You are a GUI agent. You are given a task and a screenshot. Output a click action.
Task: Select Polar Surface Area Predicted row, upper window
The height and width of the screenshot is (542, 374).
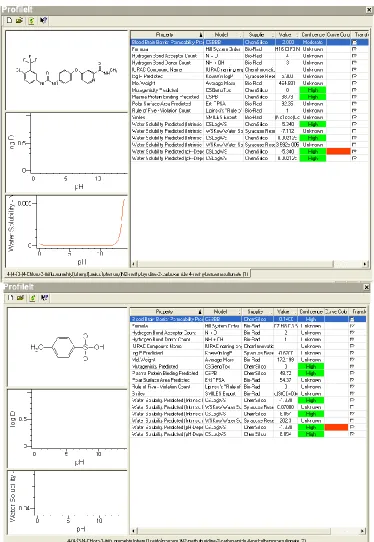tap(249, 104)
